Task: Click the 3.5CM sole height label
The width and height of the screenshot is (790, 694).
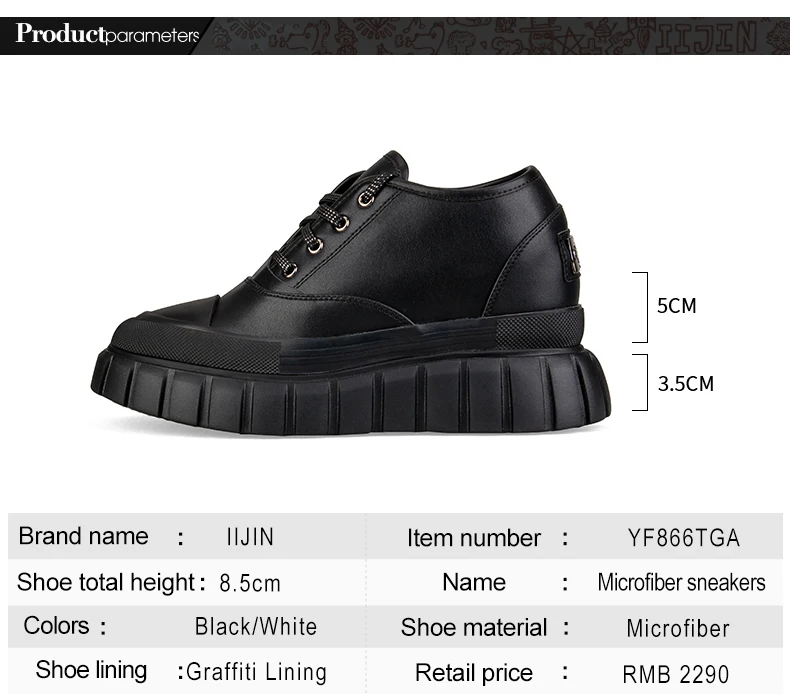Action: pyautogui.click(x=686, y=384)
